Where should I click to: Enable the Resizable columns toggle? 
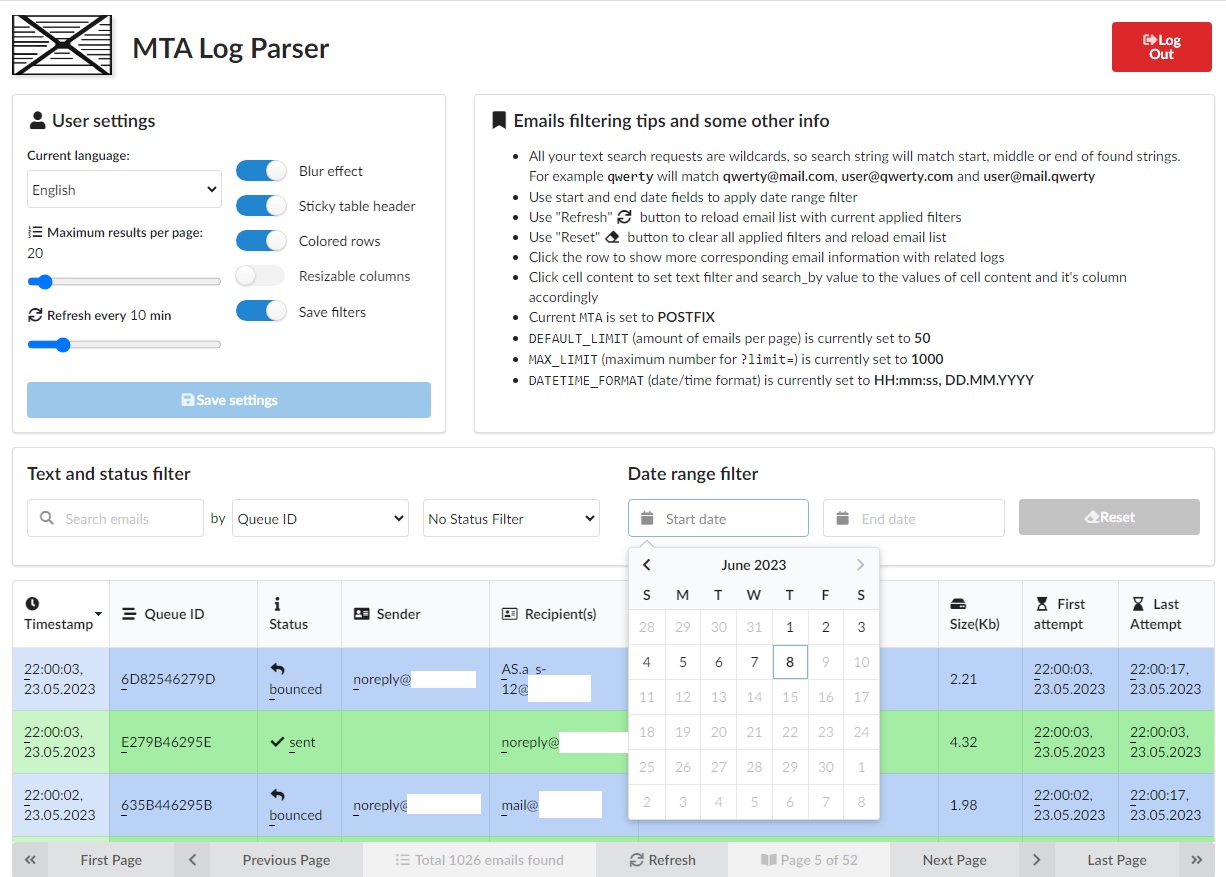point(261,276)
